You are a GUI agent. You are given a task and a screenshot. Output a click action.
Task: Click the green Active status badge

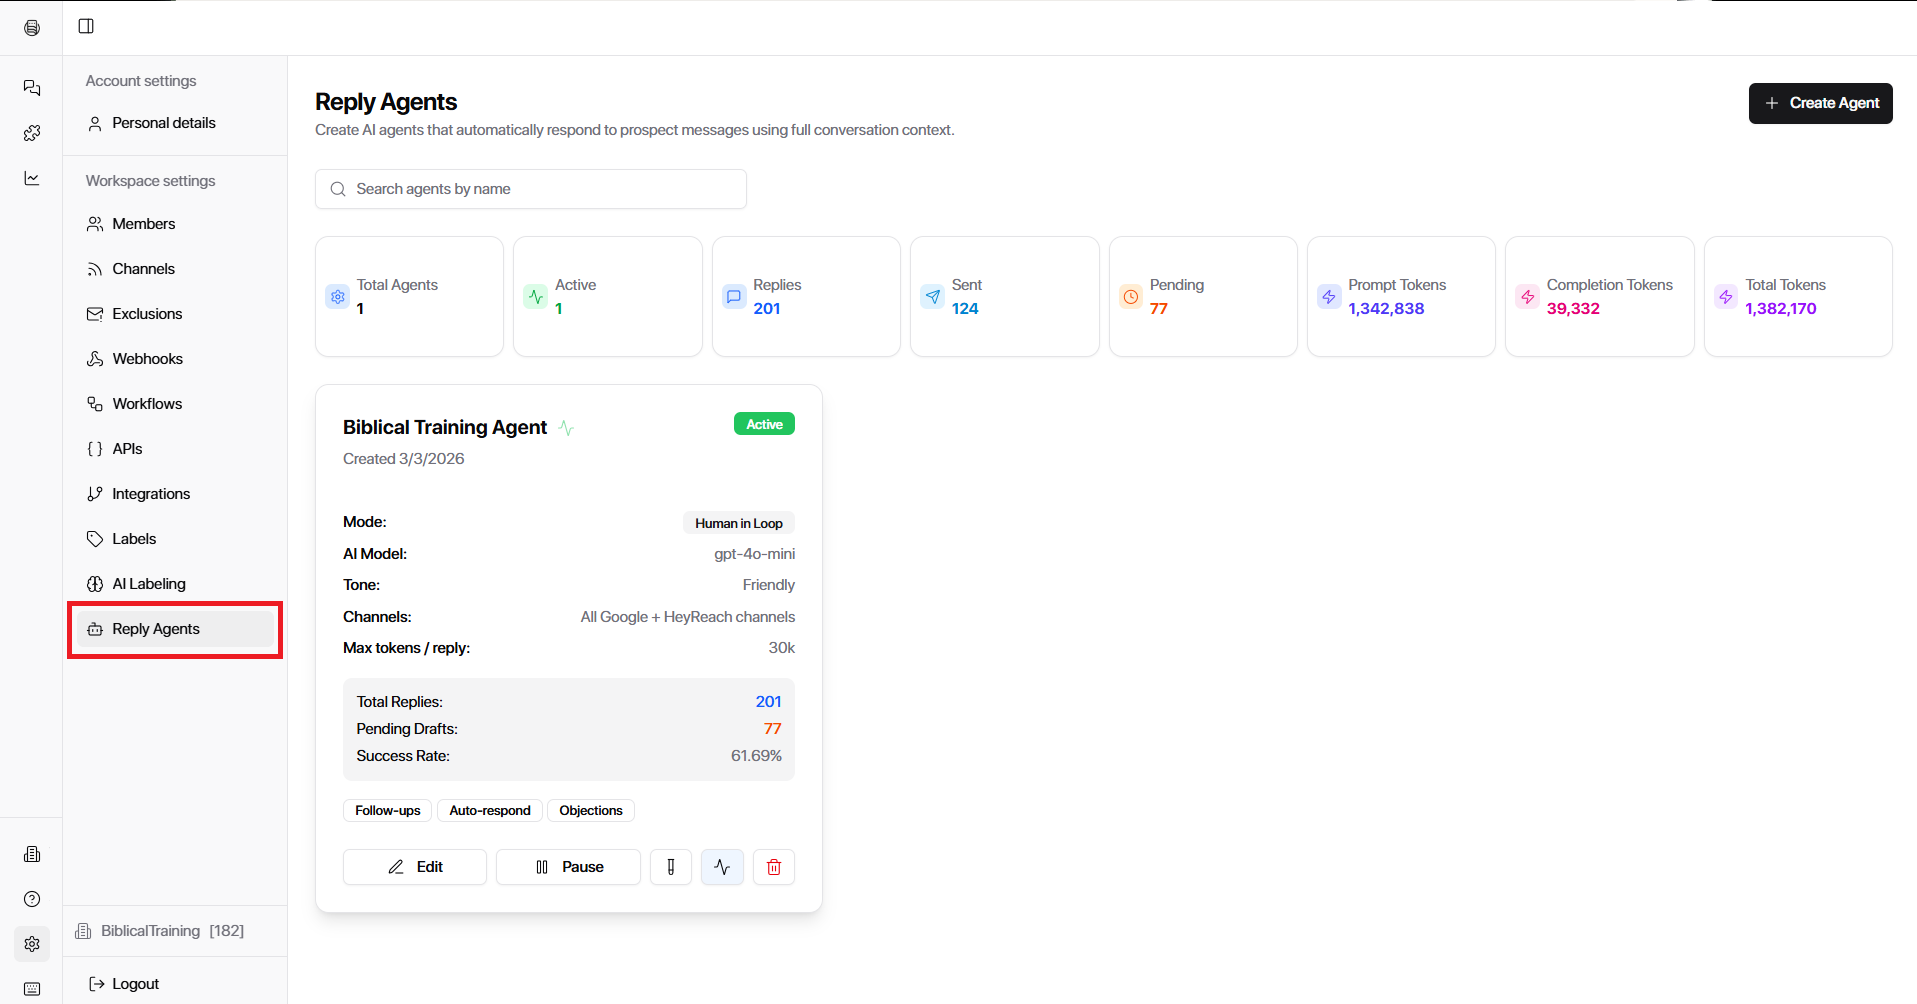pos(764,424)
